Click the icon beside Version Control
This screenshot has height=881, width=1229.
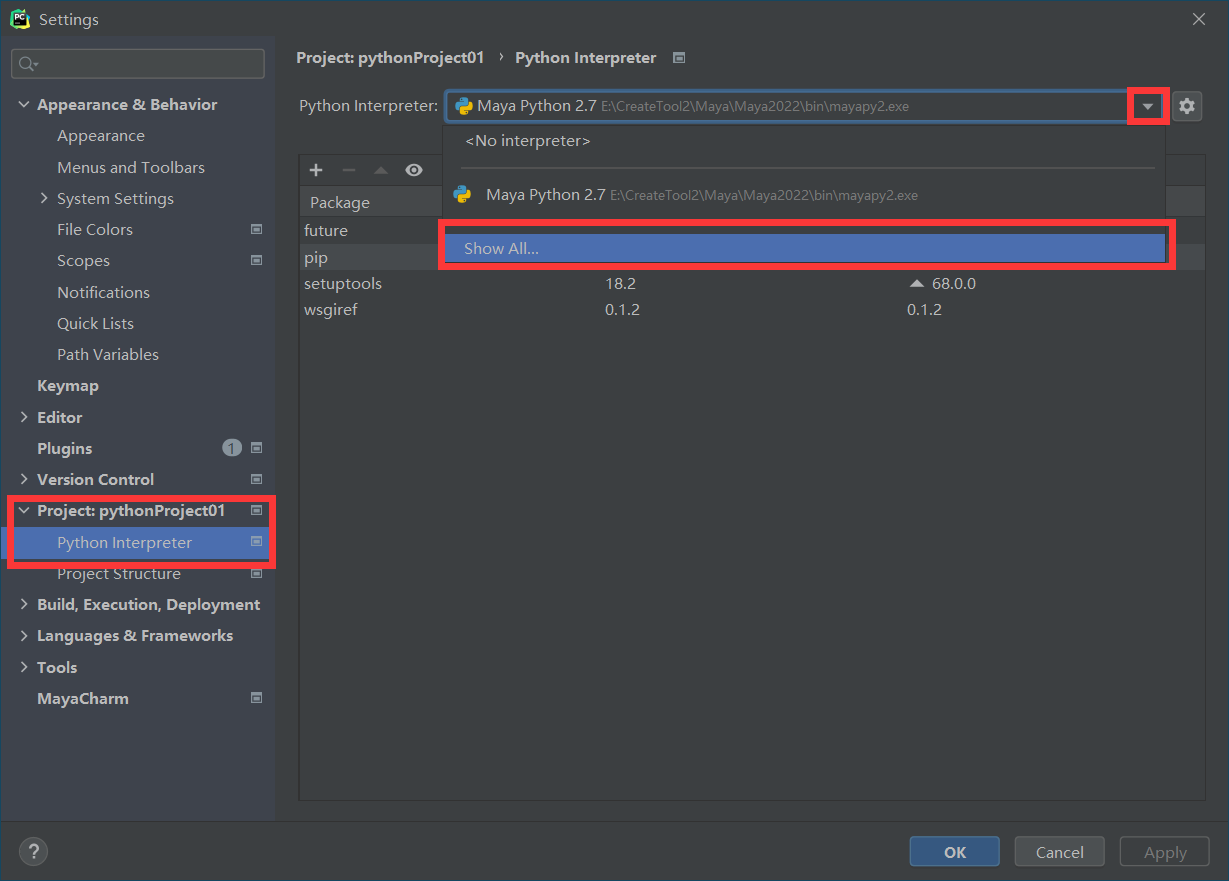(257, 479)
